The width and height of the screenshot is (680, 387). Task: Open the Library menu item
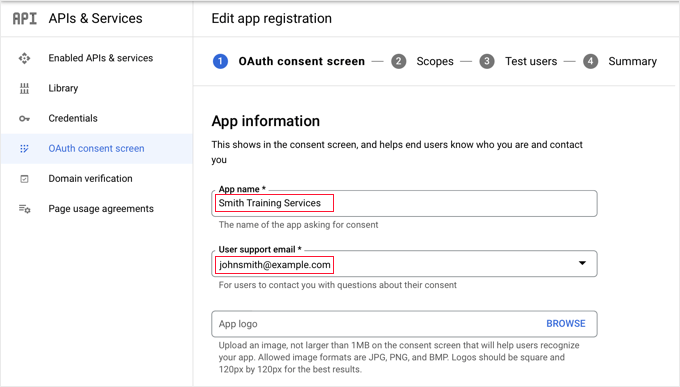[x=63, y=89]
